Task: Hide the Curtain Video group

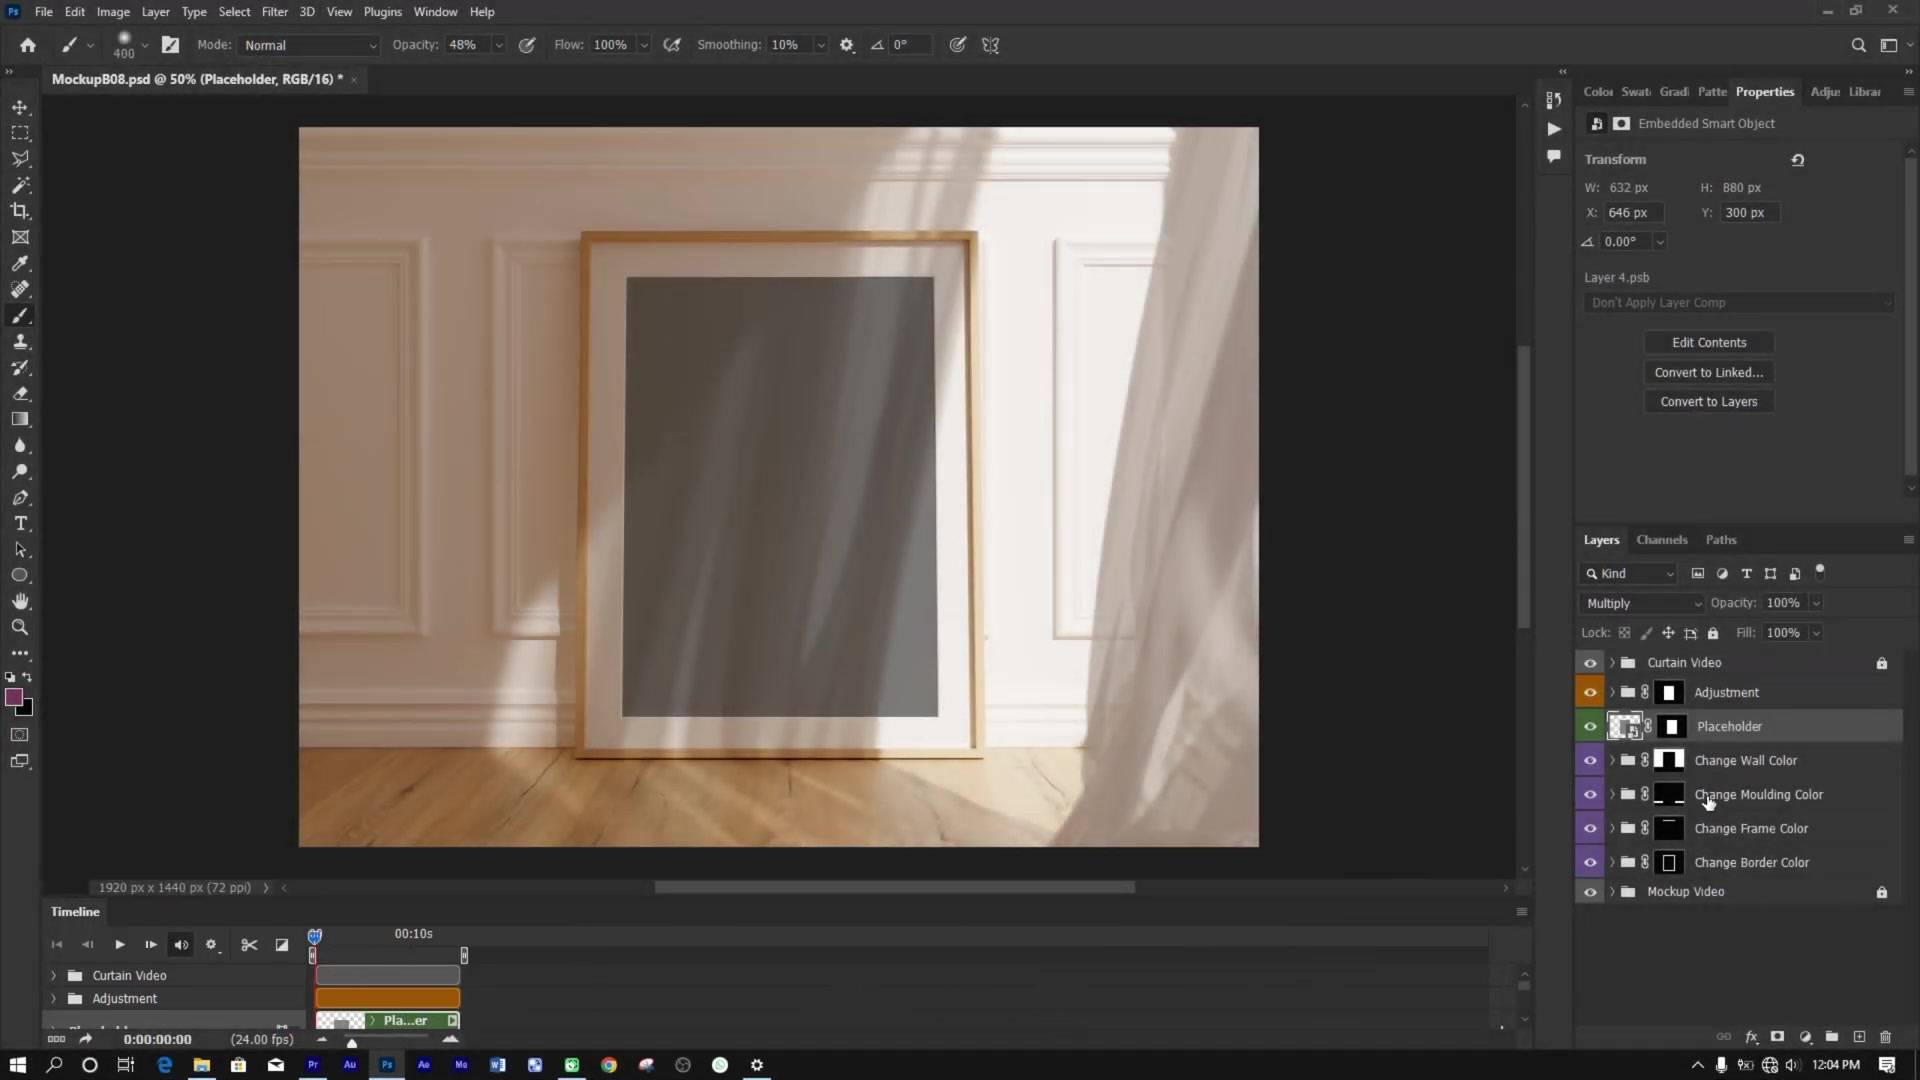Action: coord(1590,662)
